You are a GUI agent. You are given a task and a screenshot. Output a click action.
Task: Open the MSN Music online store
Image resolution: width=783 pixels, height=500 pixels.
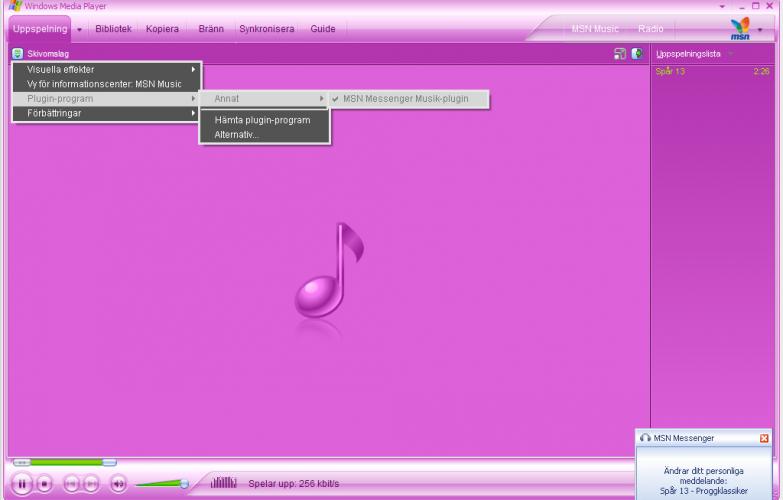[x=595, y=29]
